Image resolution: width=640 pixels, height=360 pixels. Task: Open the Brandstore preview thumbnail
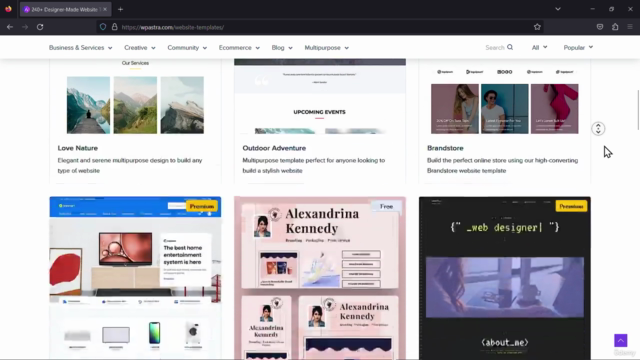[504, 97]
